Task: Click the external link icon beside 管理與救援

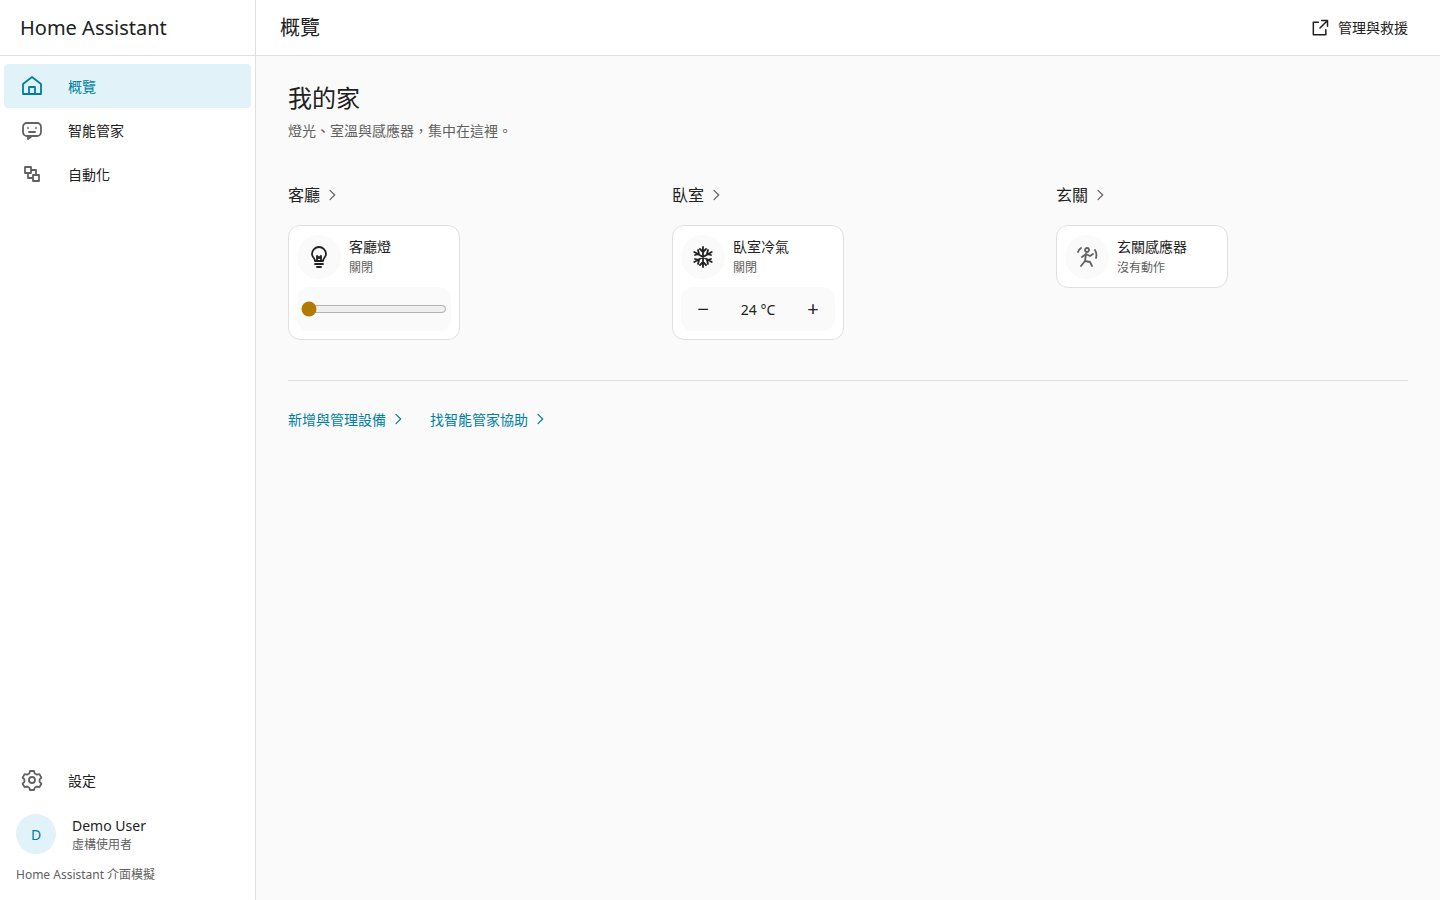Action: pos(1320,28)
